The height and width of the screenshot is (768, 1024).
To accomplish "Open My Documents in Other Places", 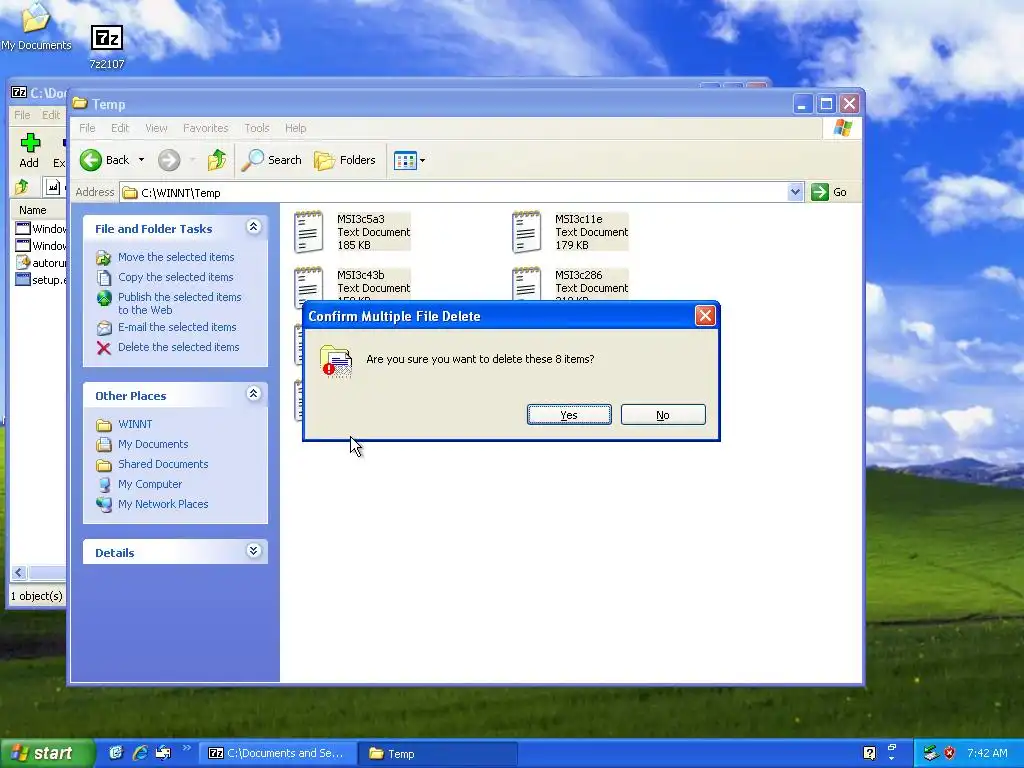I will click(153, 444).
